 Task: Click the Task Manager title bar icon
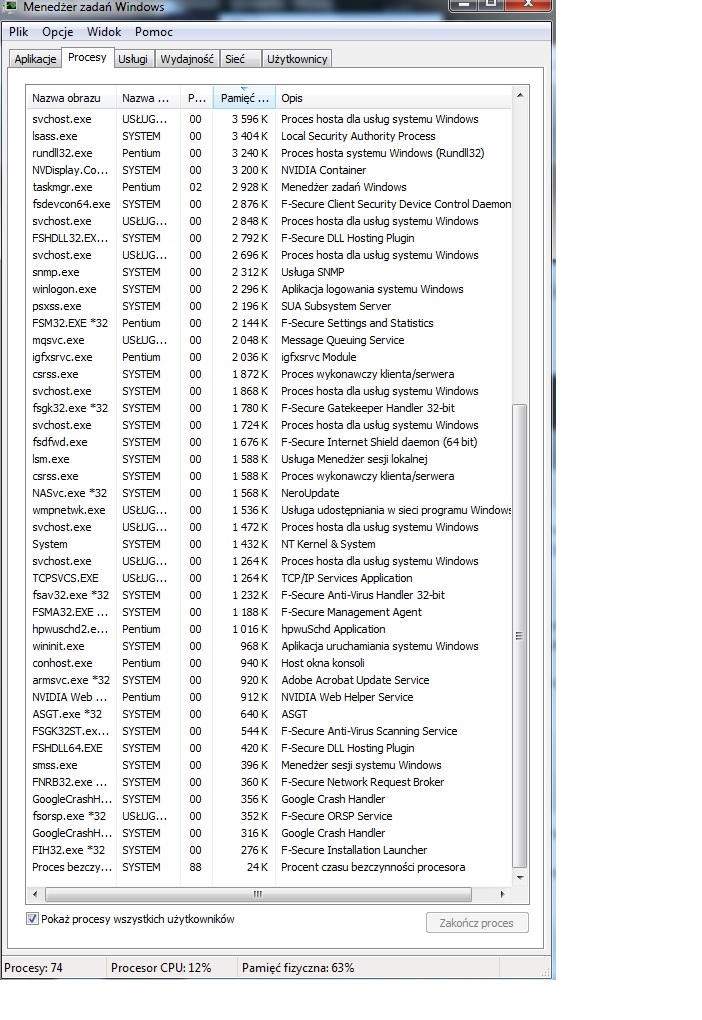pyautogui.click(x=9, y=7)
